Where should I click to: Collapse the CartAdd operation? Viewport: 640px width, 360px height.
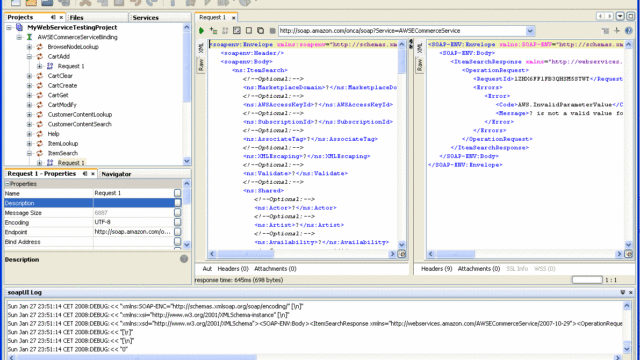click(29, 56)
